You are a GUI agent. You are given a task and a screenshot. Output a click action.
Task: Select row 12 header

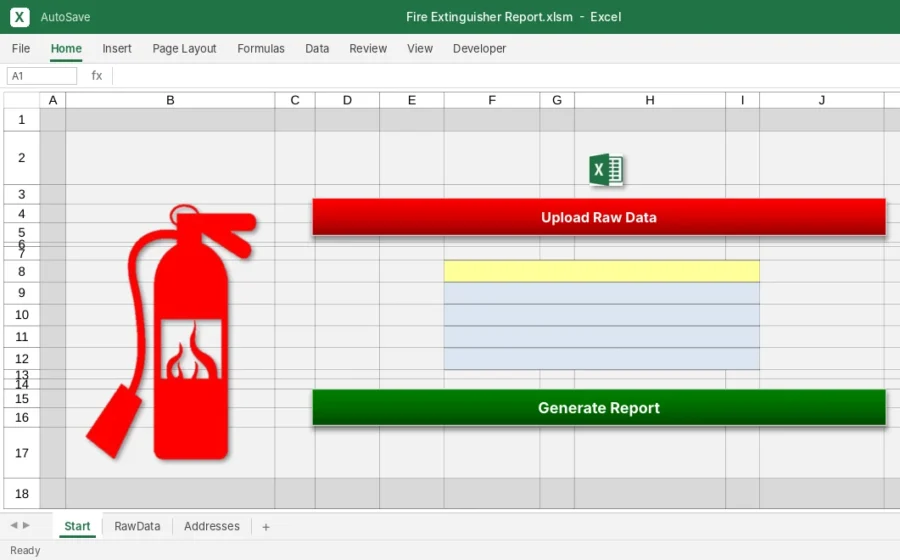(22, 359)
